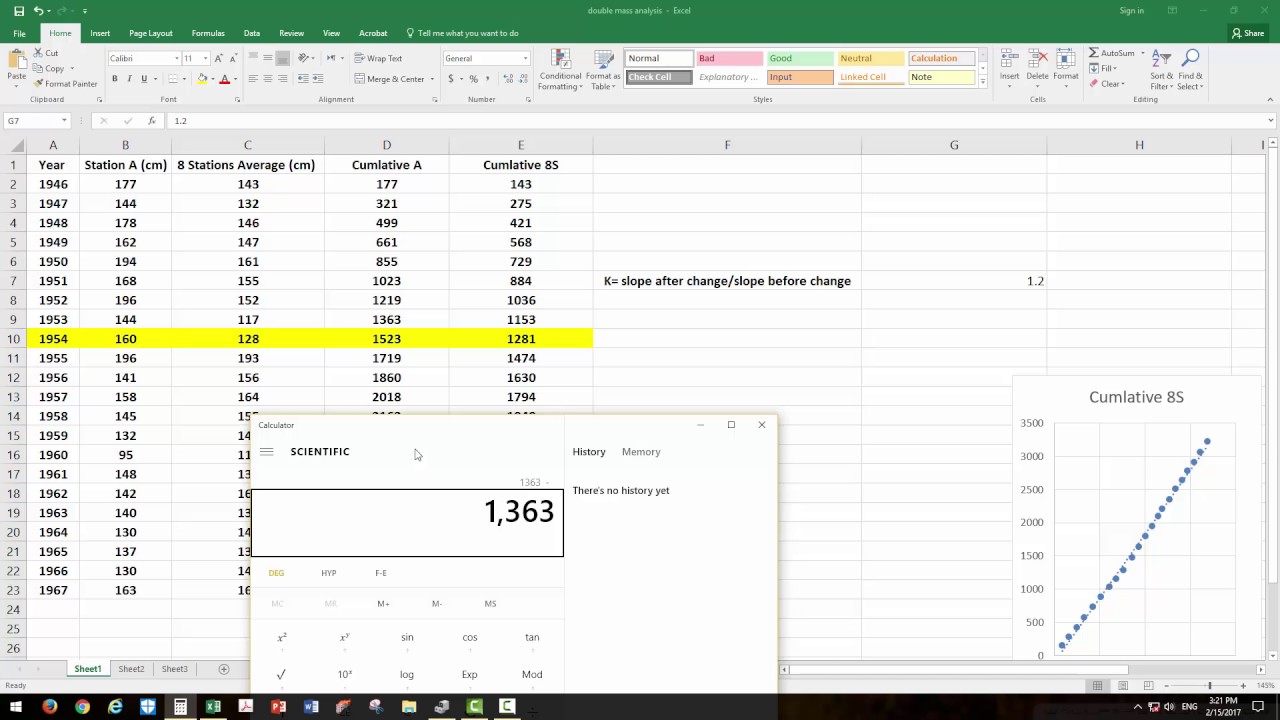Center text horizontally in cell
1280x720 pixels.
268,79
